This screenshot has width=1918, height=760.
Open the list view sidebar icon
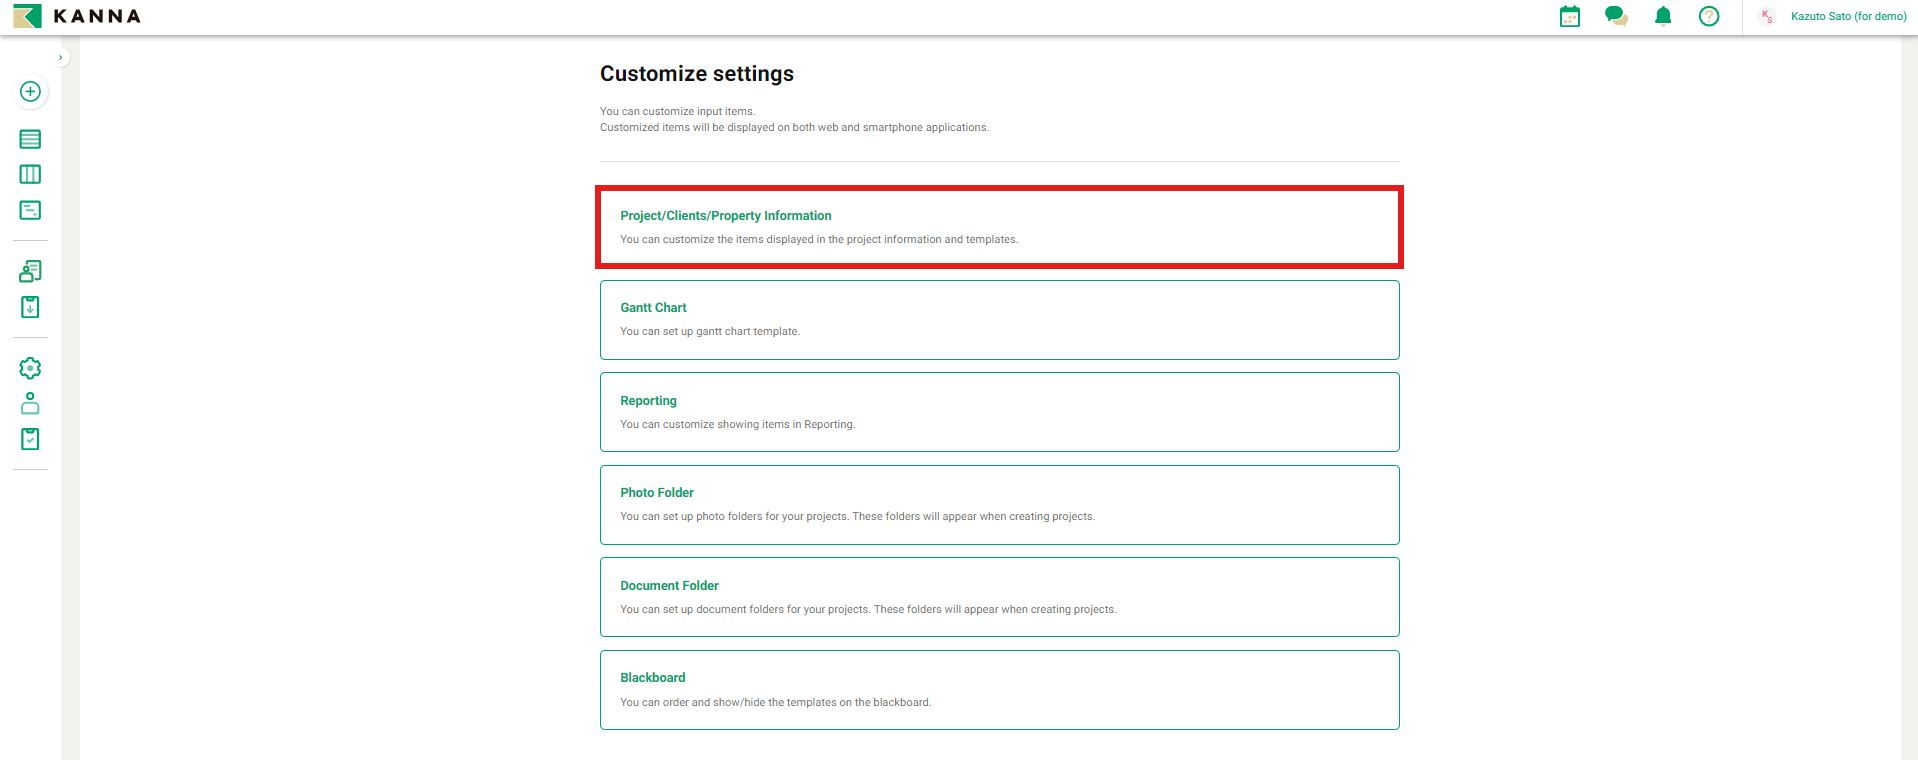point(30,139)
